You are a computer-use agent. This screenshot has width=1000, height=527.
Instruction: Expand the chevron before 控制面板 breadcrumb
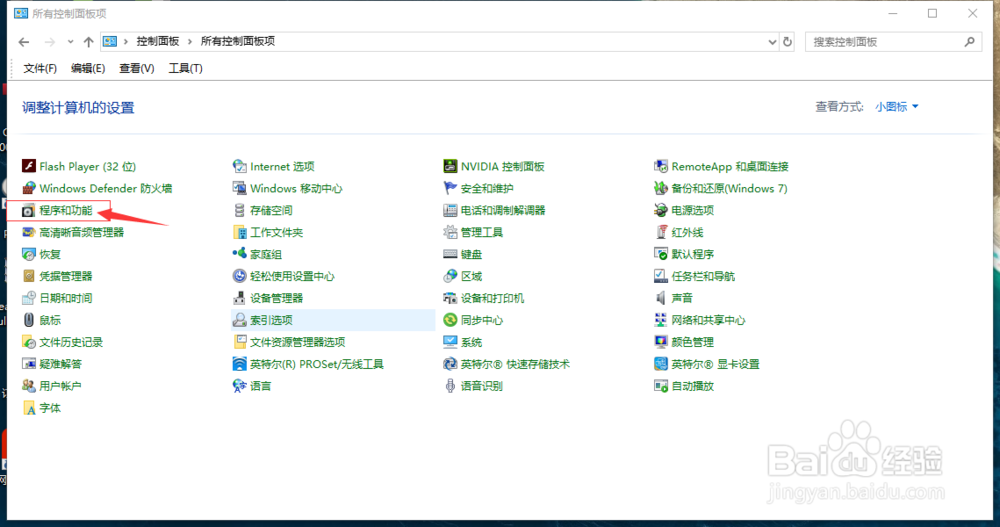pos(126,41)
